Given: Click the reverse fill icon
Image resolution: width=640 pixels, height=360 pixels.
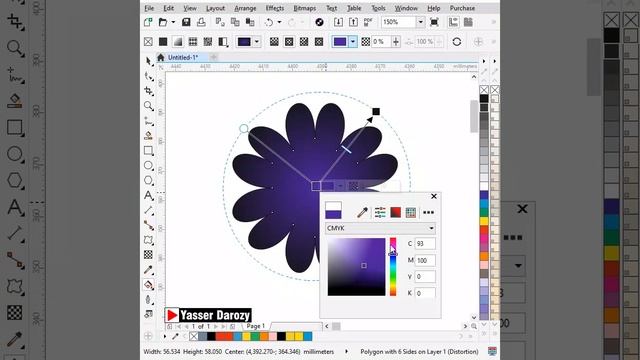Looking at the screenshot, I should click(x=457, y=42).
